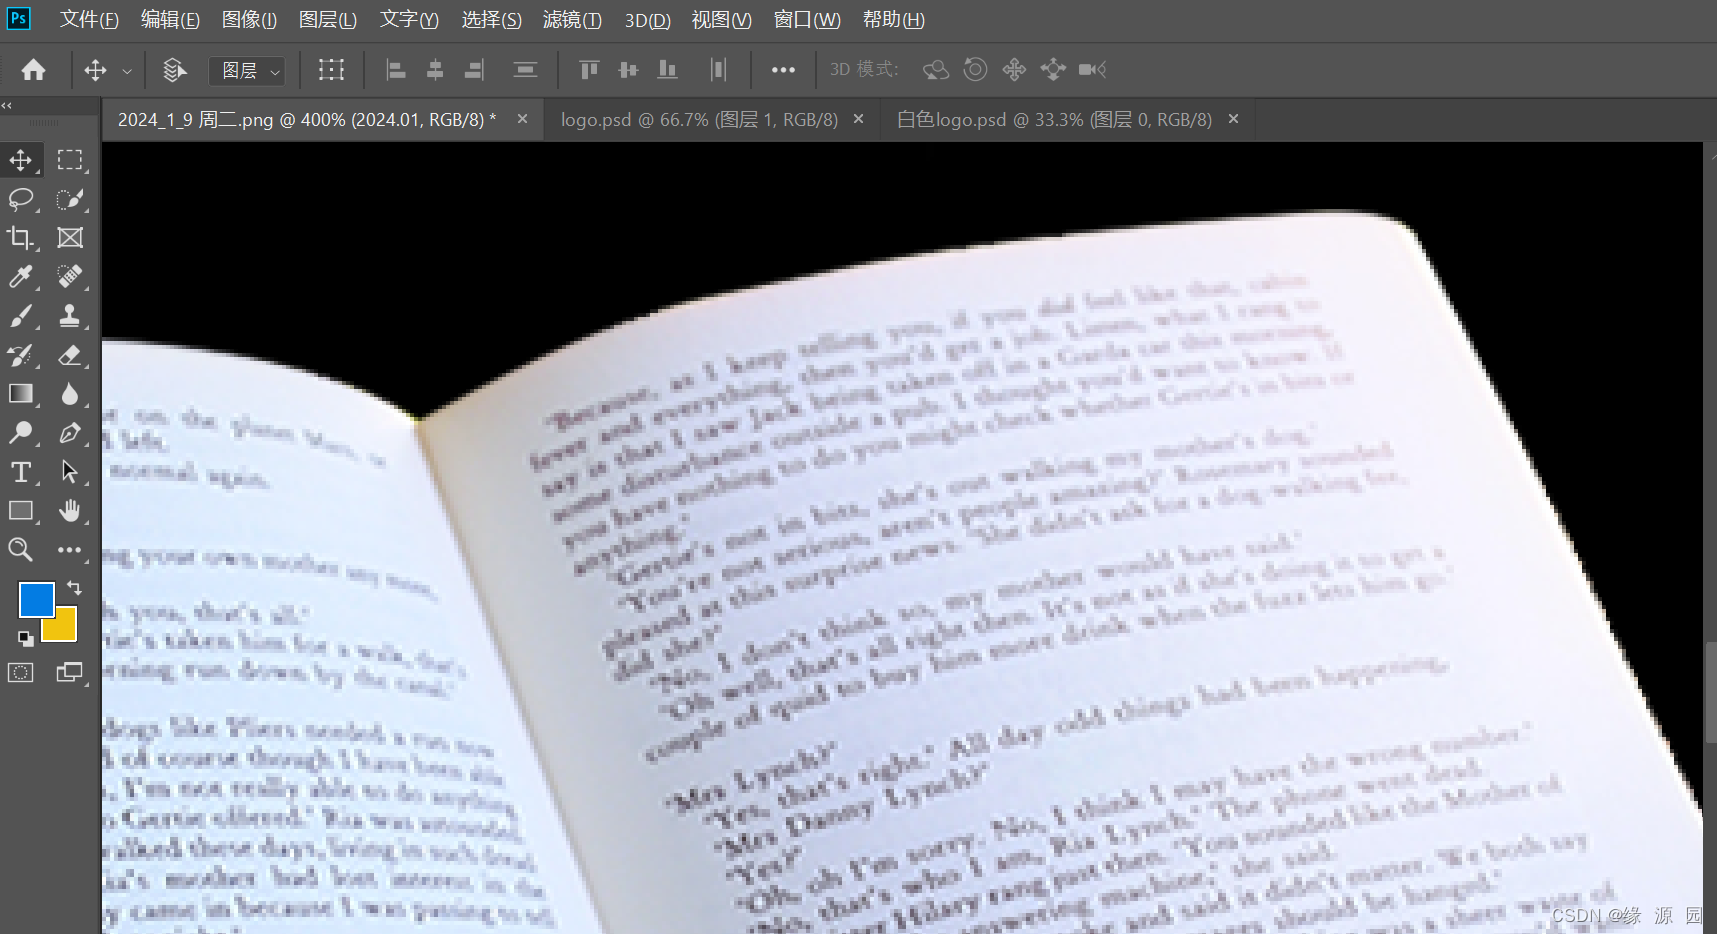1717x934 pixels.
Task: Click the 3D rotate object icon
Action: pyautogui.click(x=936, y=69)
